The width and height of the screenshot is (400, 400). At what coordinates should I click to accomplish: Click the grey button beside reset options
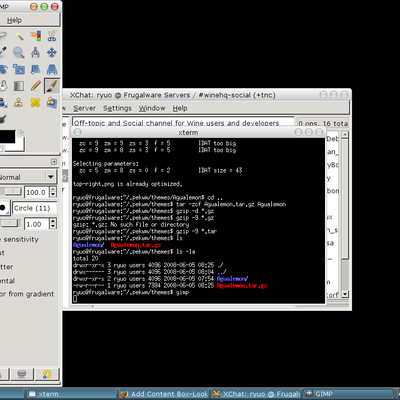coord(22,374)
